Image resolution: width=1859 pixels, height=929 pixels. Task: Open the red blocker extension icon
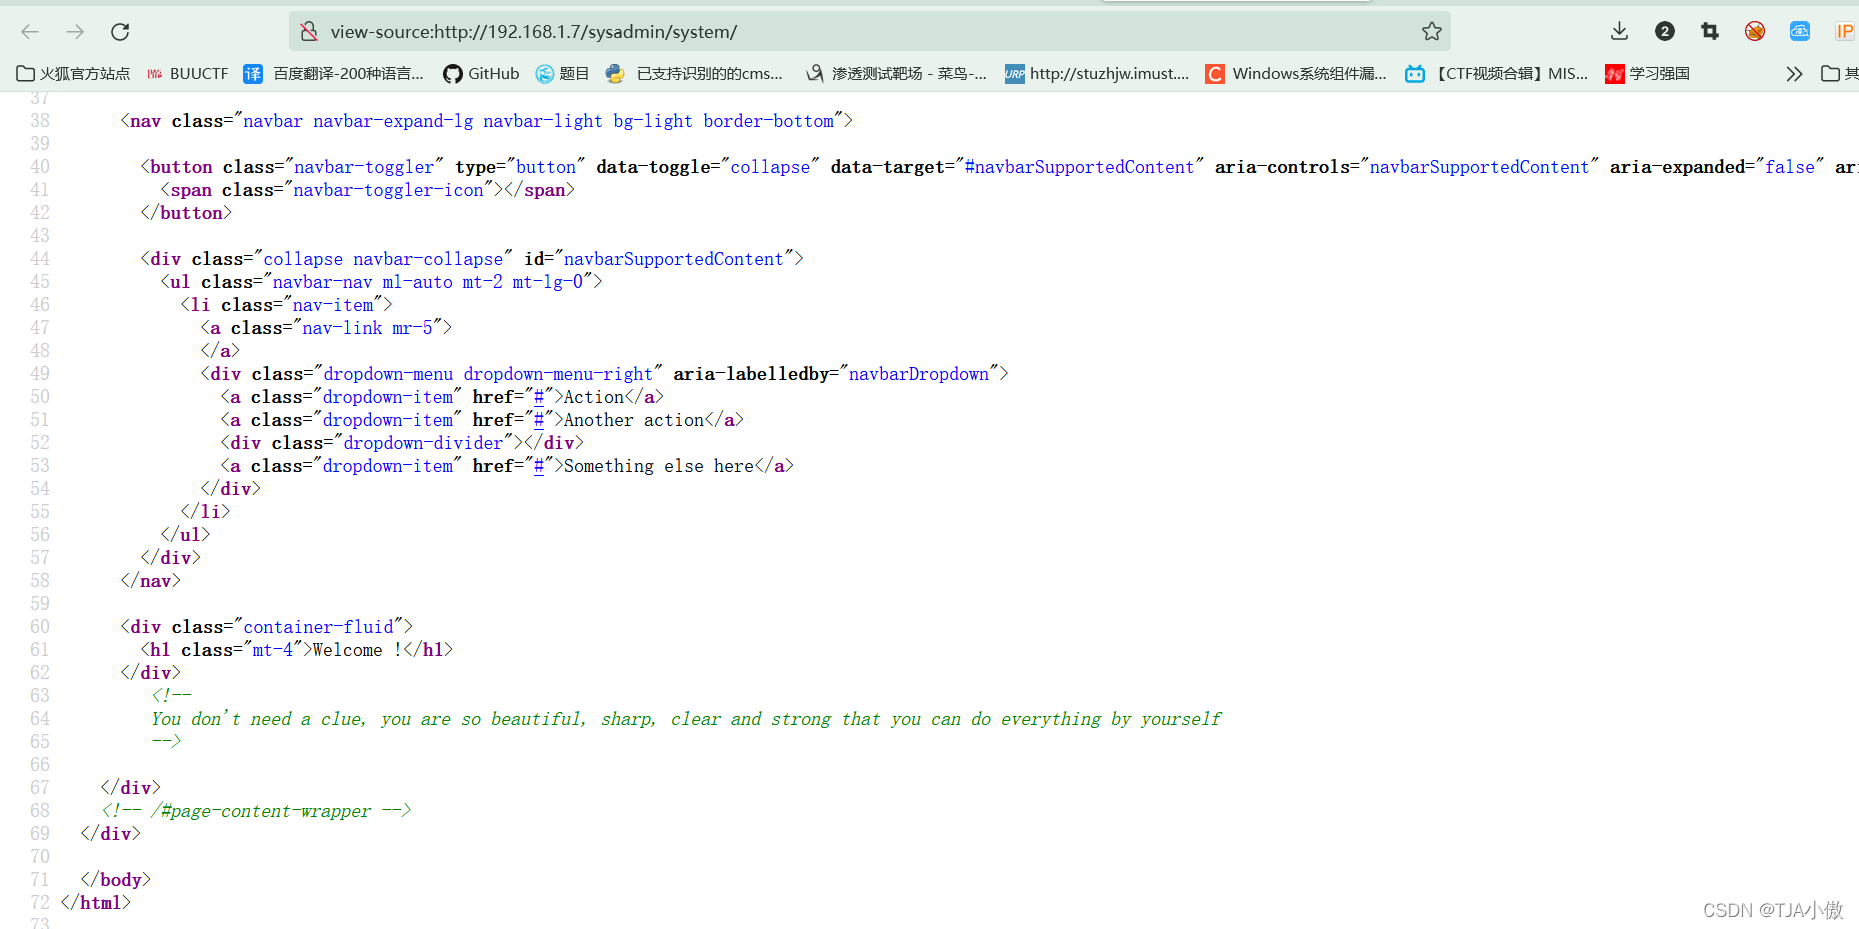pos(1755,31)
